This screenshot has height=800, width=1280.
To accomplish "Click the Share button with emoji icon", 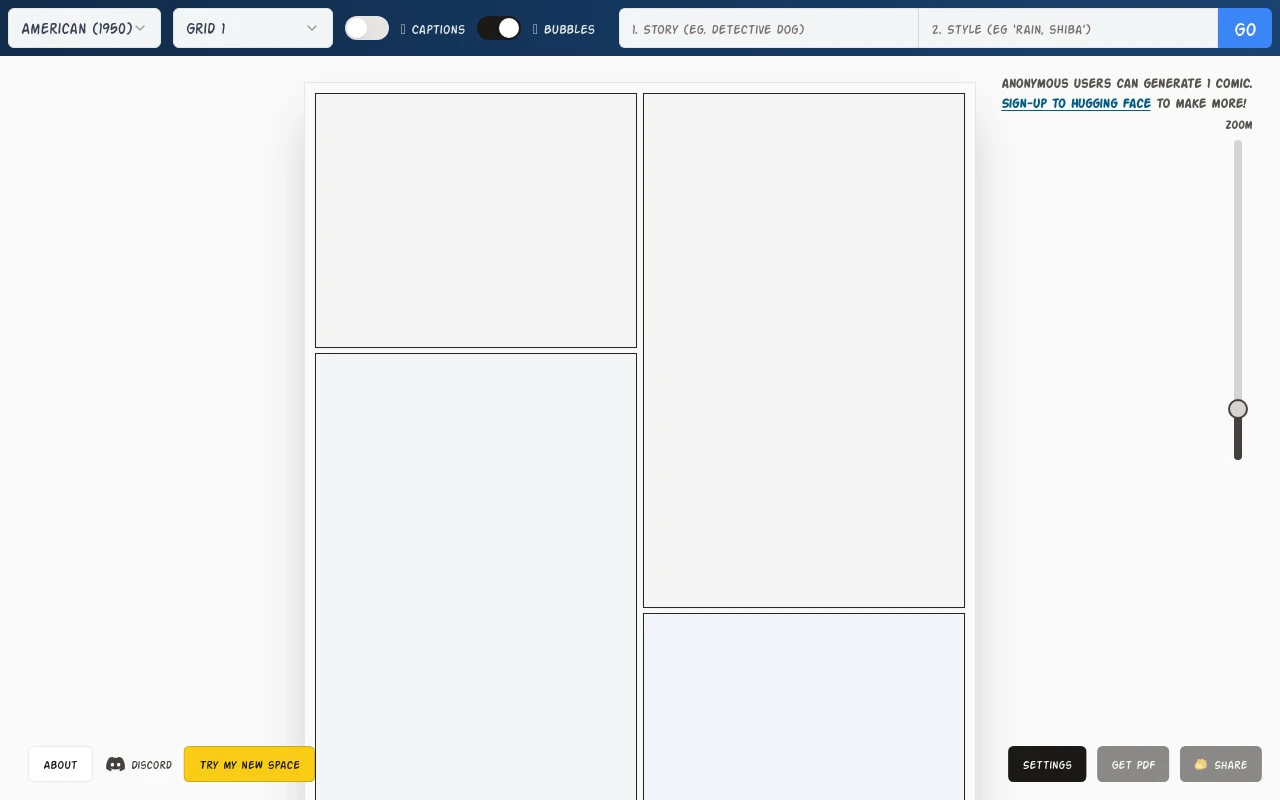I will click(1220, 764).
